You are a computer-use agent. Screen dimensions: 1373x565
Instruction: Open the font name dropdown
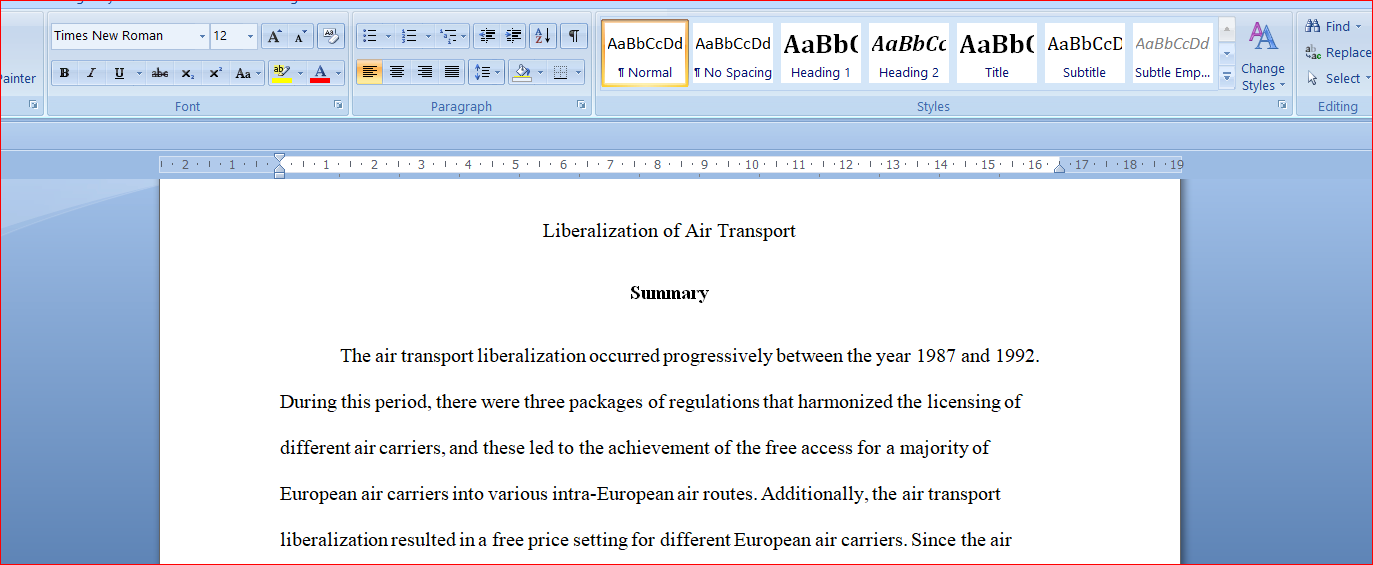point(202,36)
